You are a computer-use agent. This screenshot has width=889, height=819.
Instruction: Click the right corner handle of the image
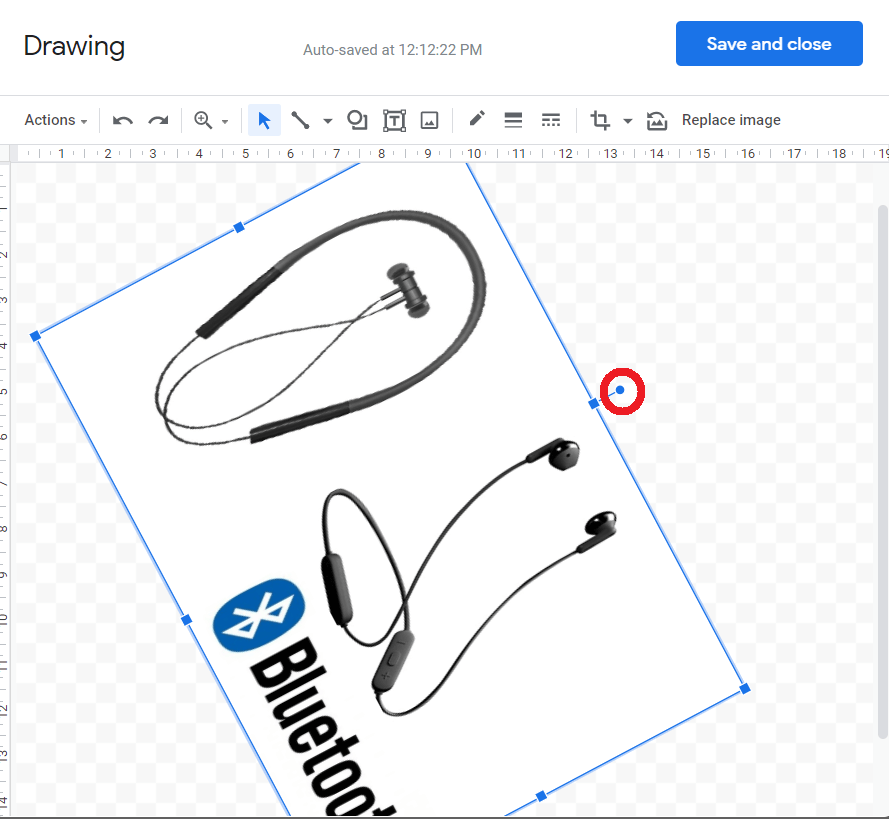click(x=745, y=689)
